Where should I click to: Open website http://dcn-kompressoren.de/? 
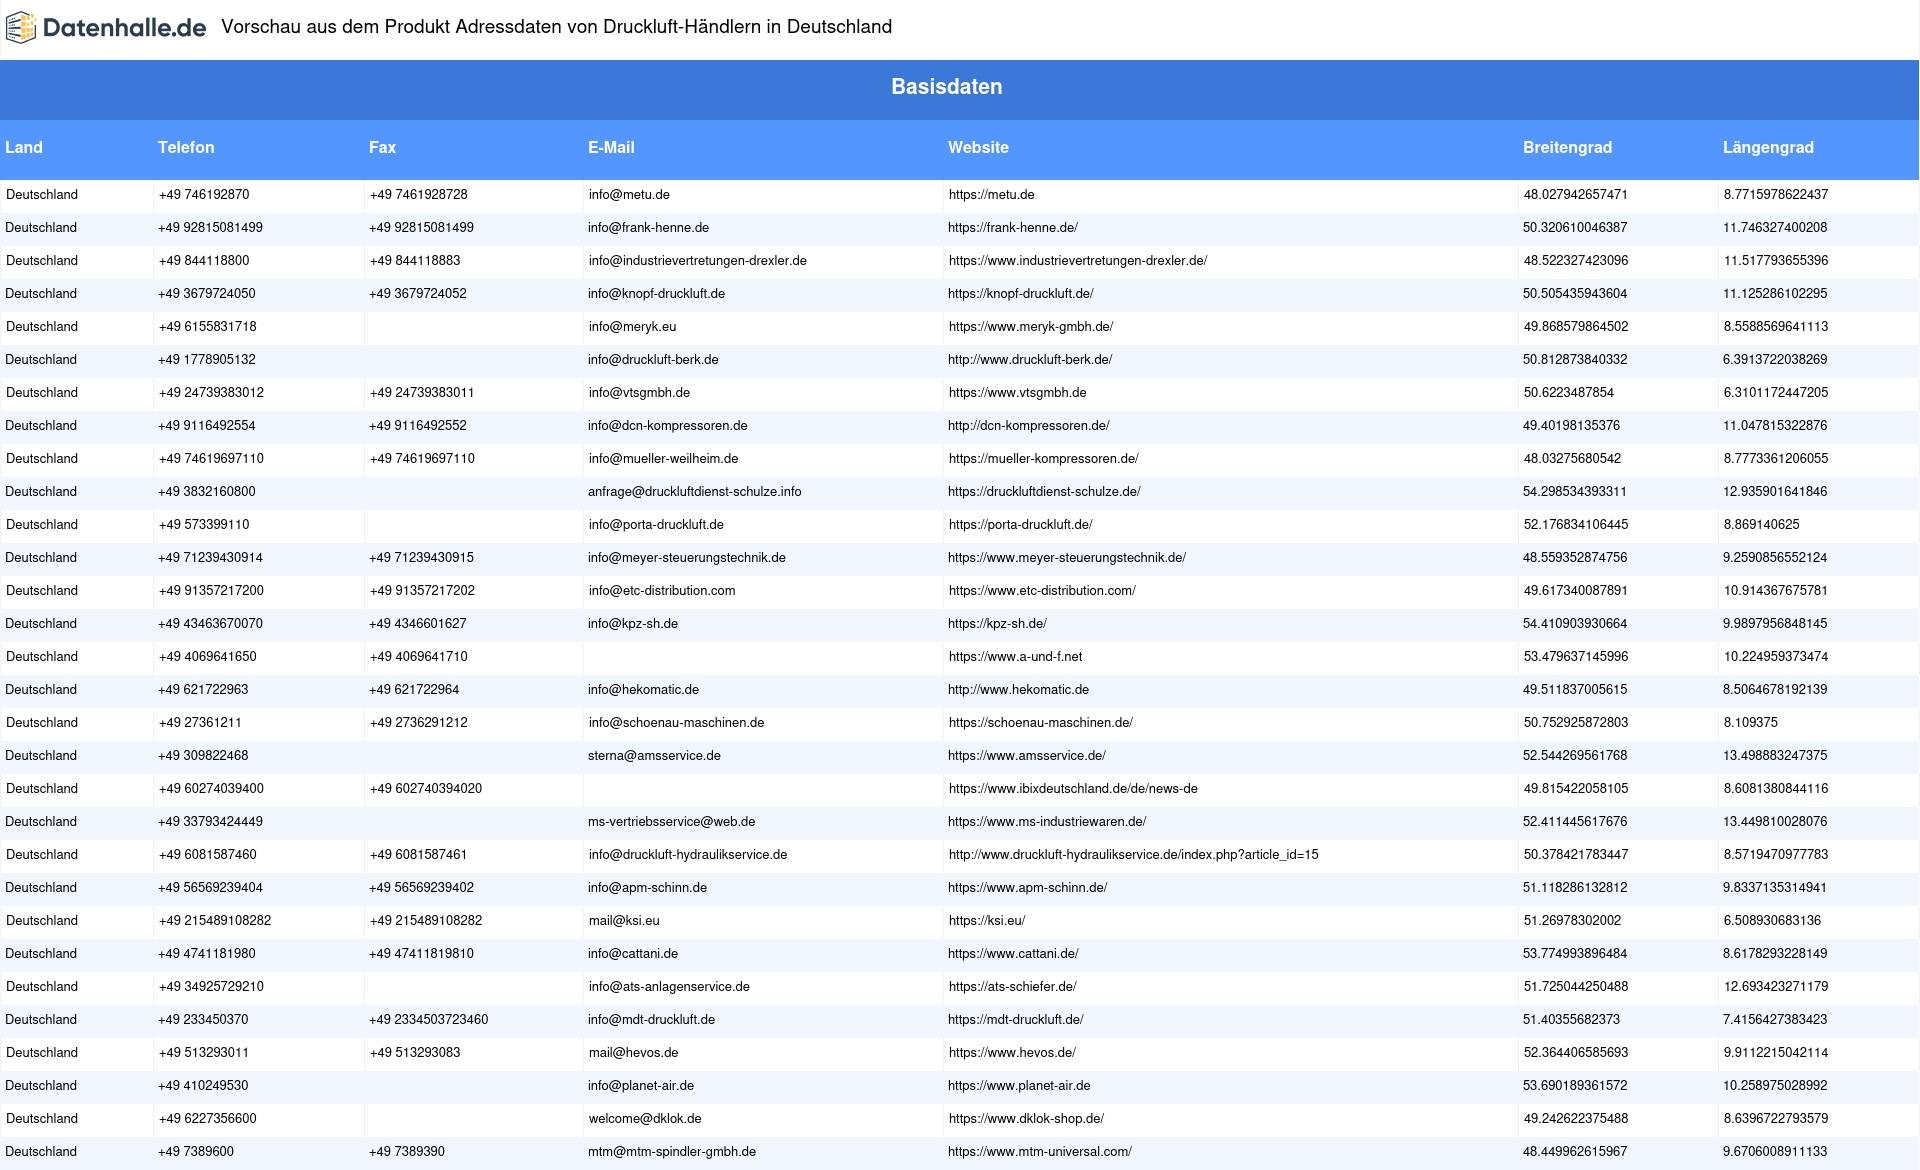[1029, 426]
